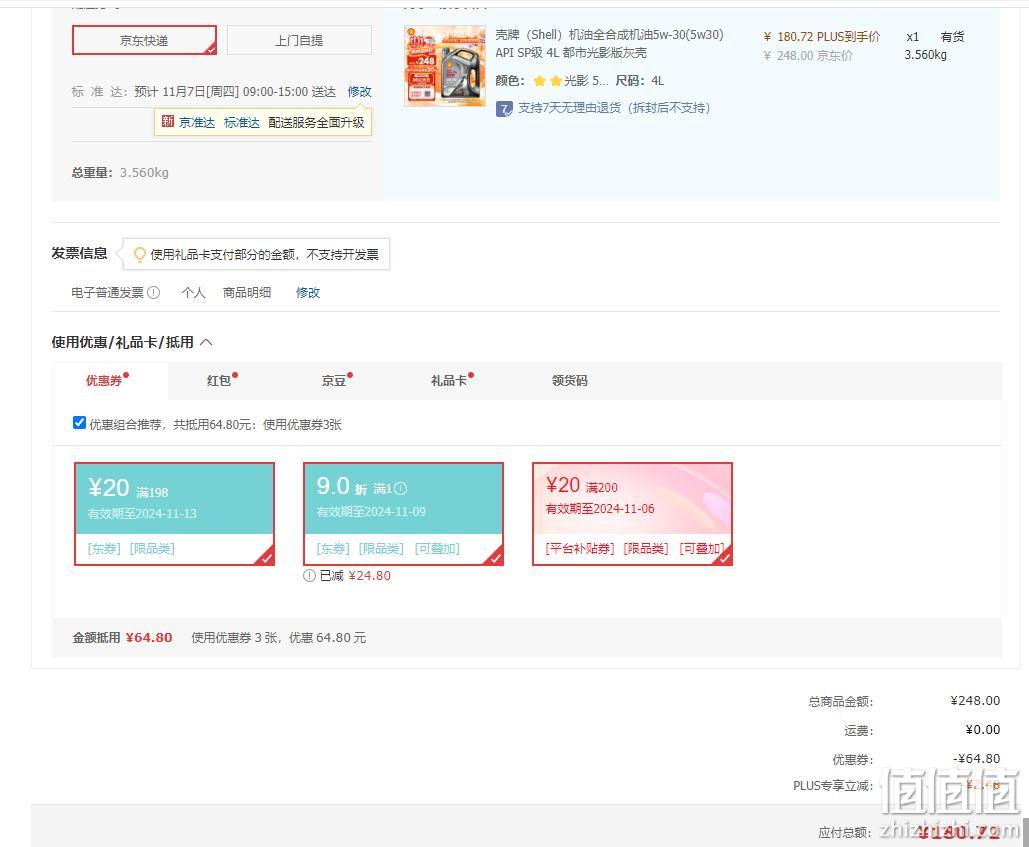Click the red 新 badge icon

pyautogui.click(x=168, y=121)
